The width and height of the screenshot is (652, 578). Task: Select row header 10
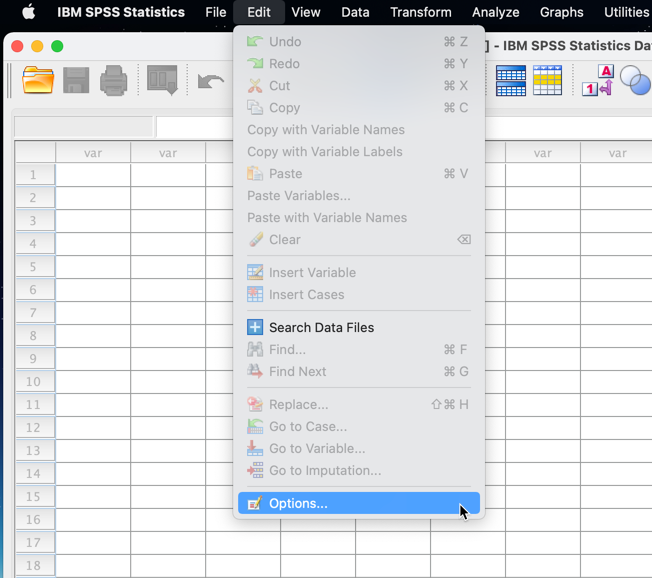point(35,381)
